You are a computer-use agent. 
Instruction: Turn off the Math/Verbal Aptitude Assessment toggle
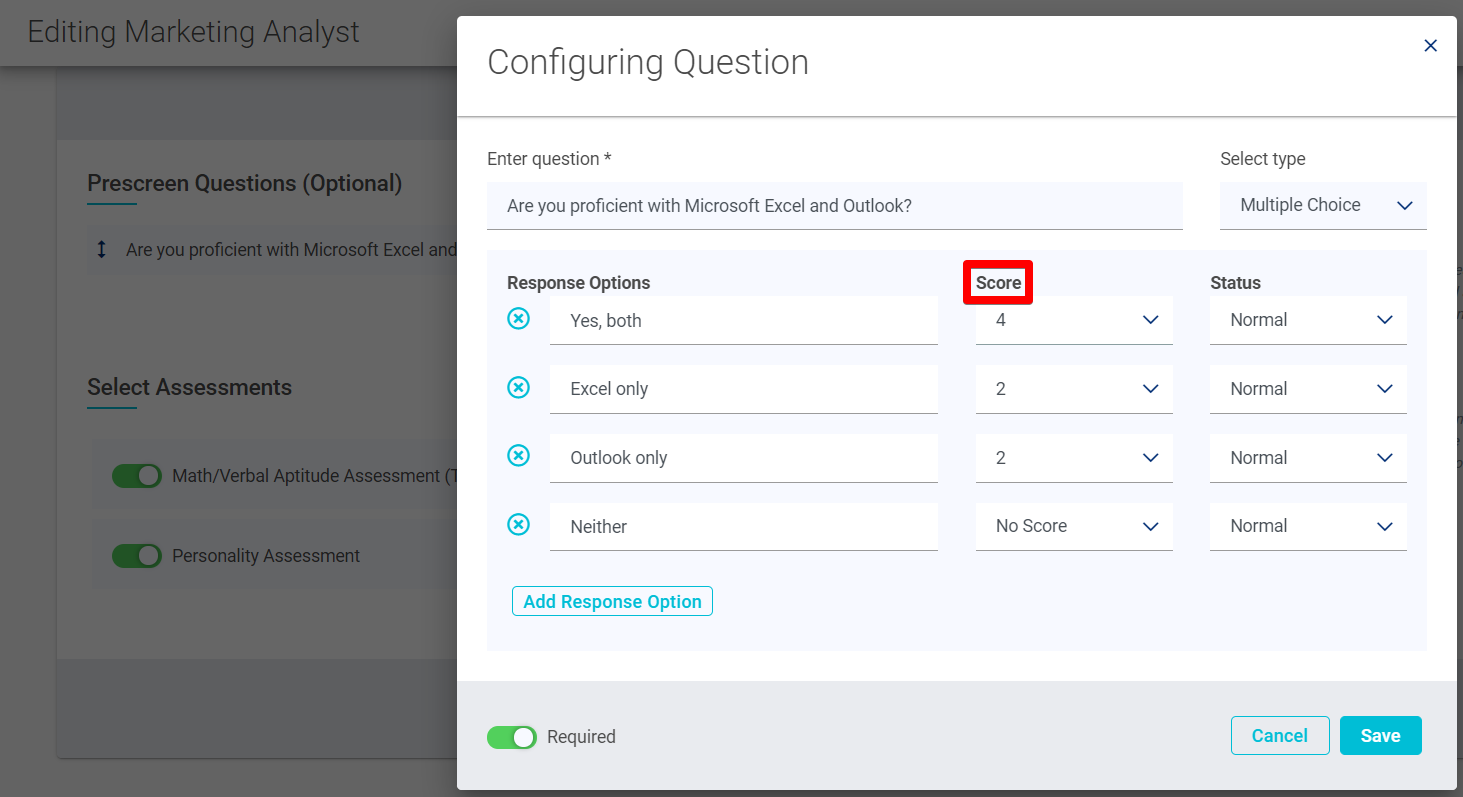pos(137,475)
